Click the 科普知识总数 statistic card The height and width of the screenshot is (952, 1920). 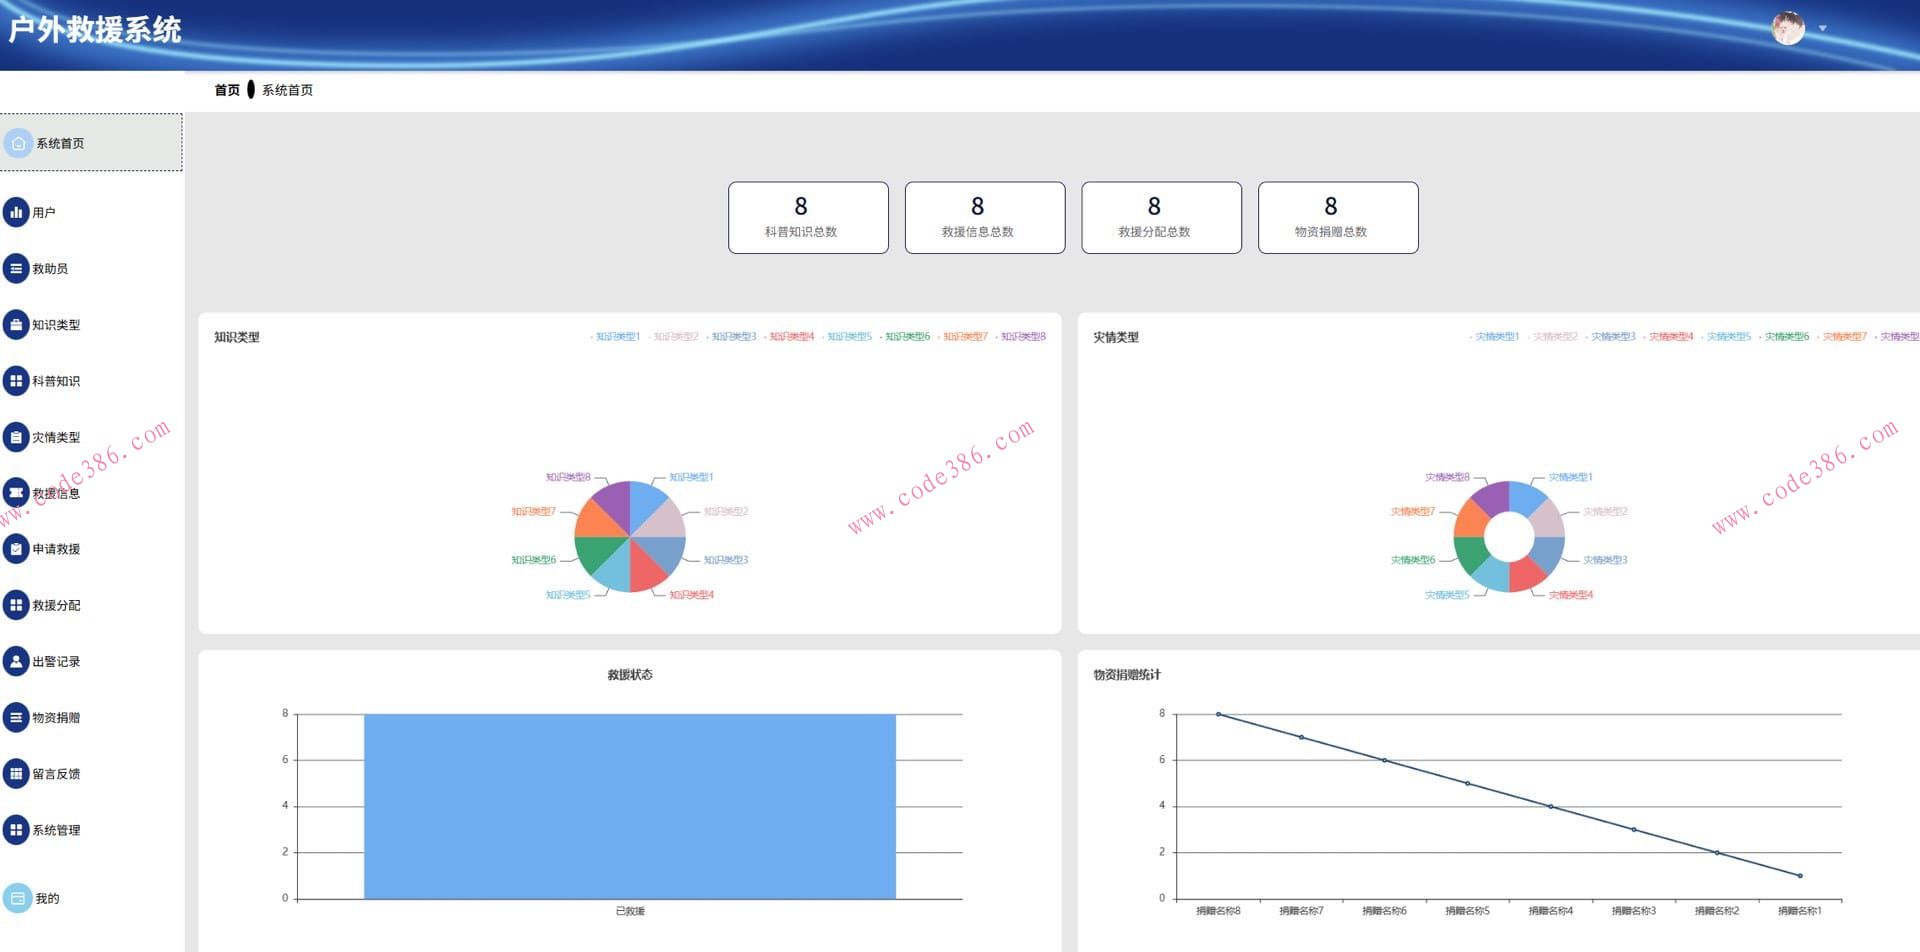pyautogui.click(x=808, y=218)
